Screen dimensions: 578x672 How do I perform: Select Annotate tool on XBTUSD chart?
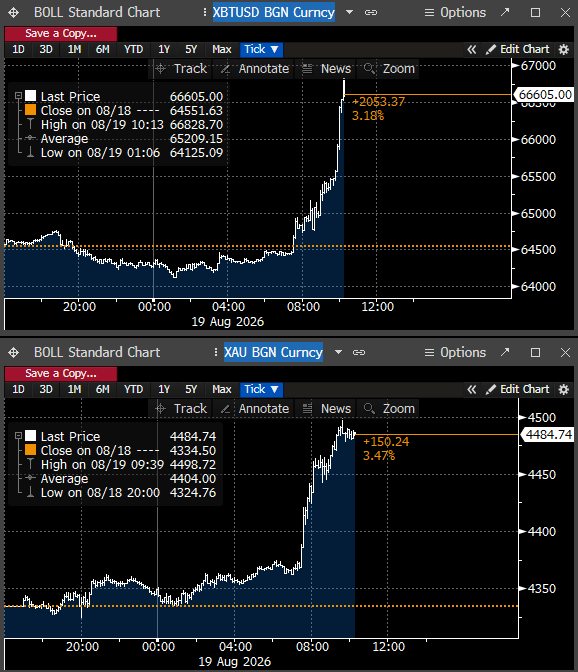tap(255, 69)
